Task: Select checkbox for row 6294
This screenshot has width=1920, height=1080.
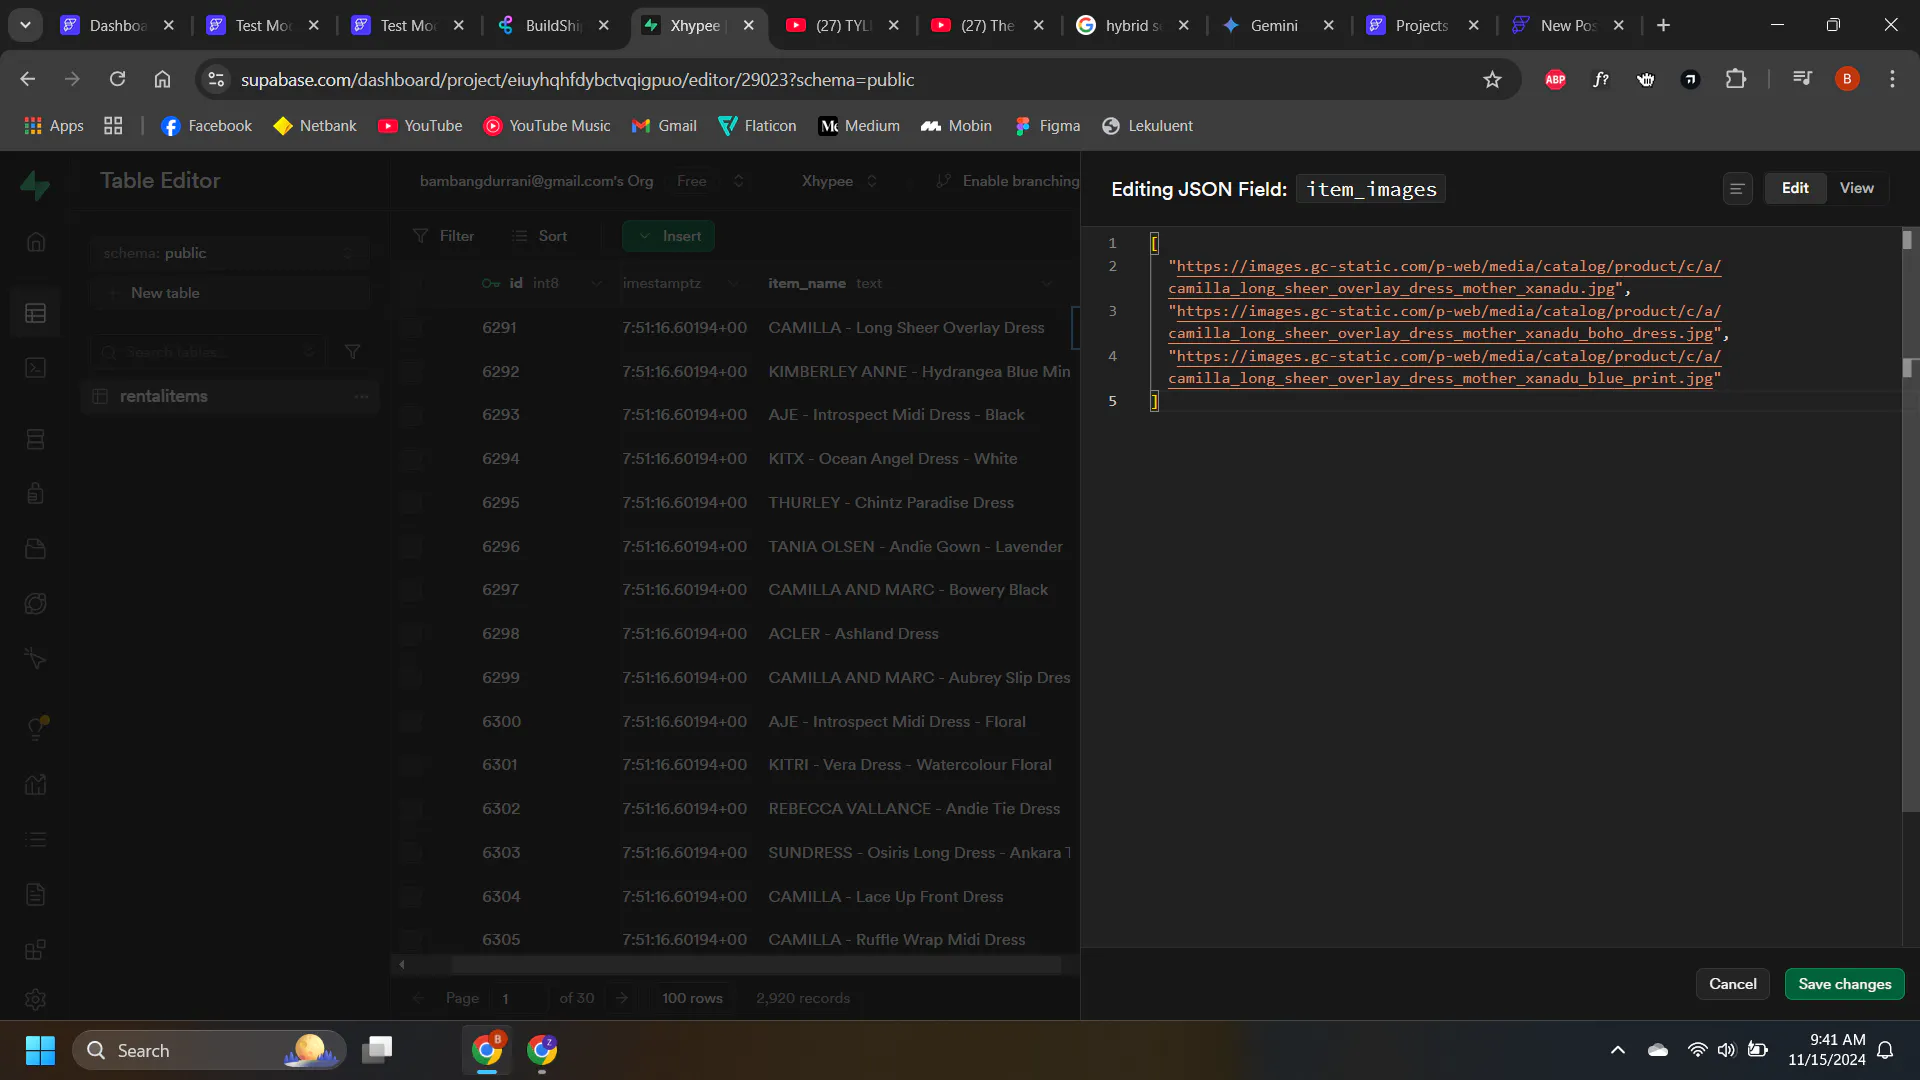Action: click(x=411, y=459)
